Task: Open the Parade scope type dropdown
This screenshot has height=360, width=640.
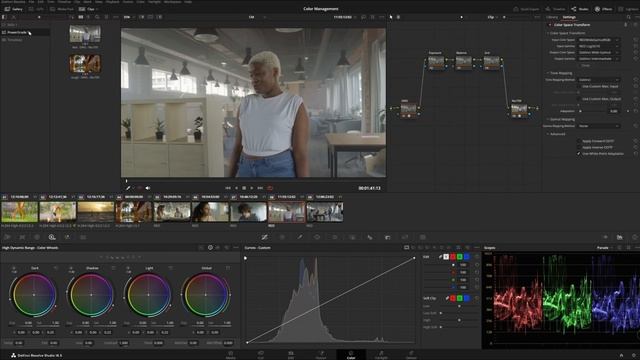Action: pyautogui.click(x=604, y=248)
